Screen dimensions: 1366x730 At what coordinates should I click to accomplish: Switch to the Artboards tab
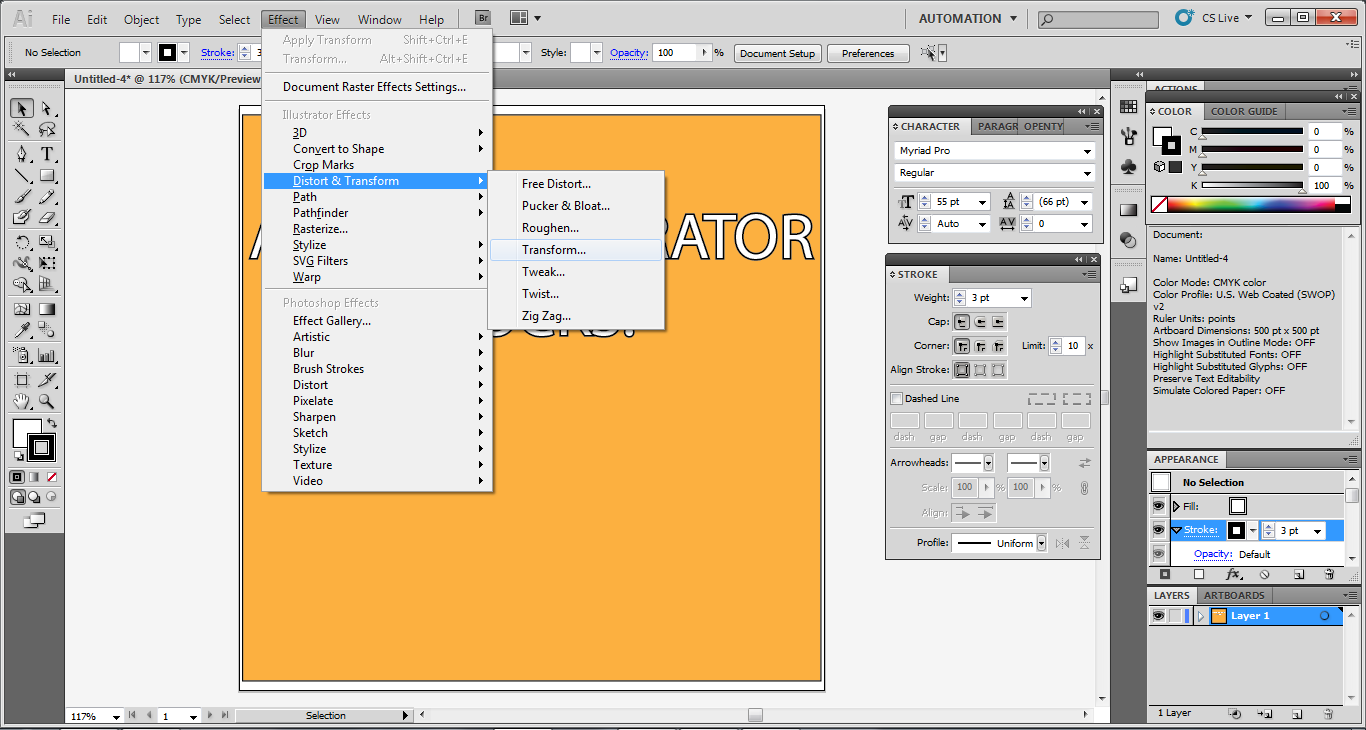click(1234, 595)
